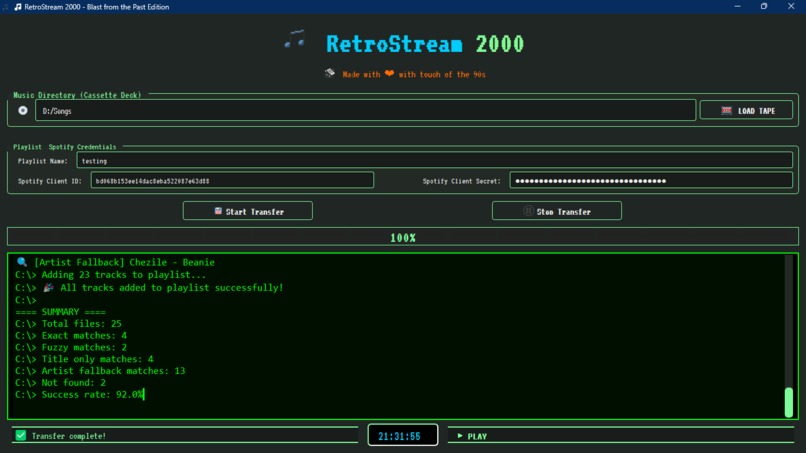The width and height of the screenshot is (806, 453).
Task: Click the 'Transfer complete!' status text
Action: pyautogui.click(x=68, y=436)
